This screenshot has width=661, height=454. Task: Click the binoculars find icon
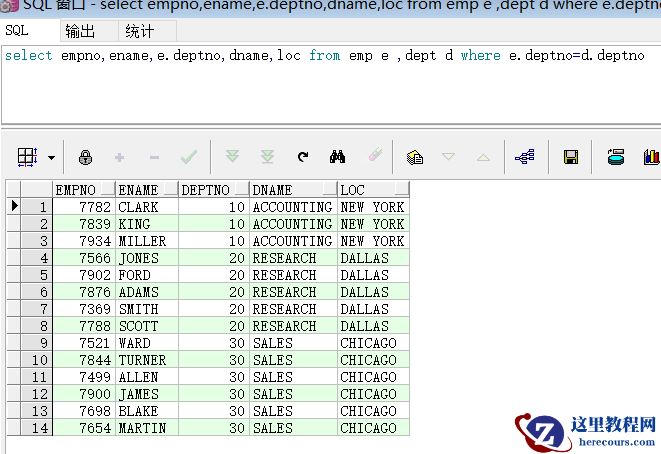click(337, 157)
